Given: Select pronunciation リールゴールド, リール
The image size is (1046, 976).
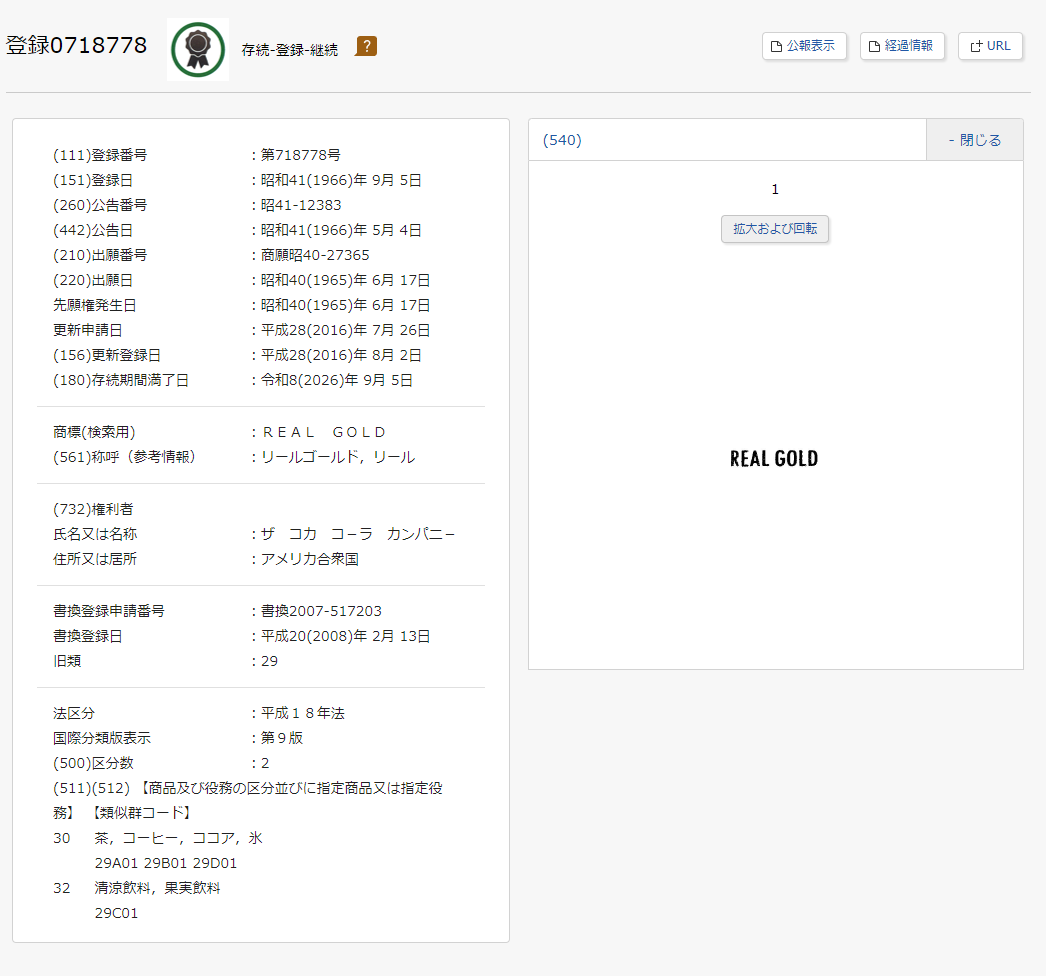Looking at the screenshot, I should pos(338,457).
